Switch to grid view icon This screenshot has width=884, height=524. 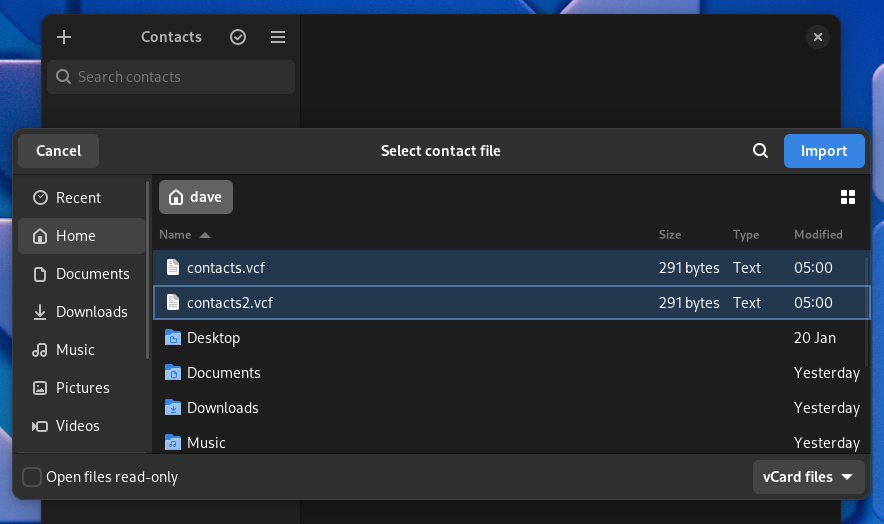(x=848, y=197)
